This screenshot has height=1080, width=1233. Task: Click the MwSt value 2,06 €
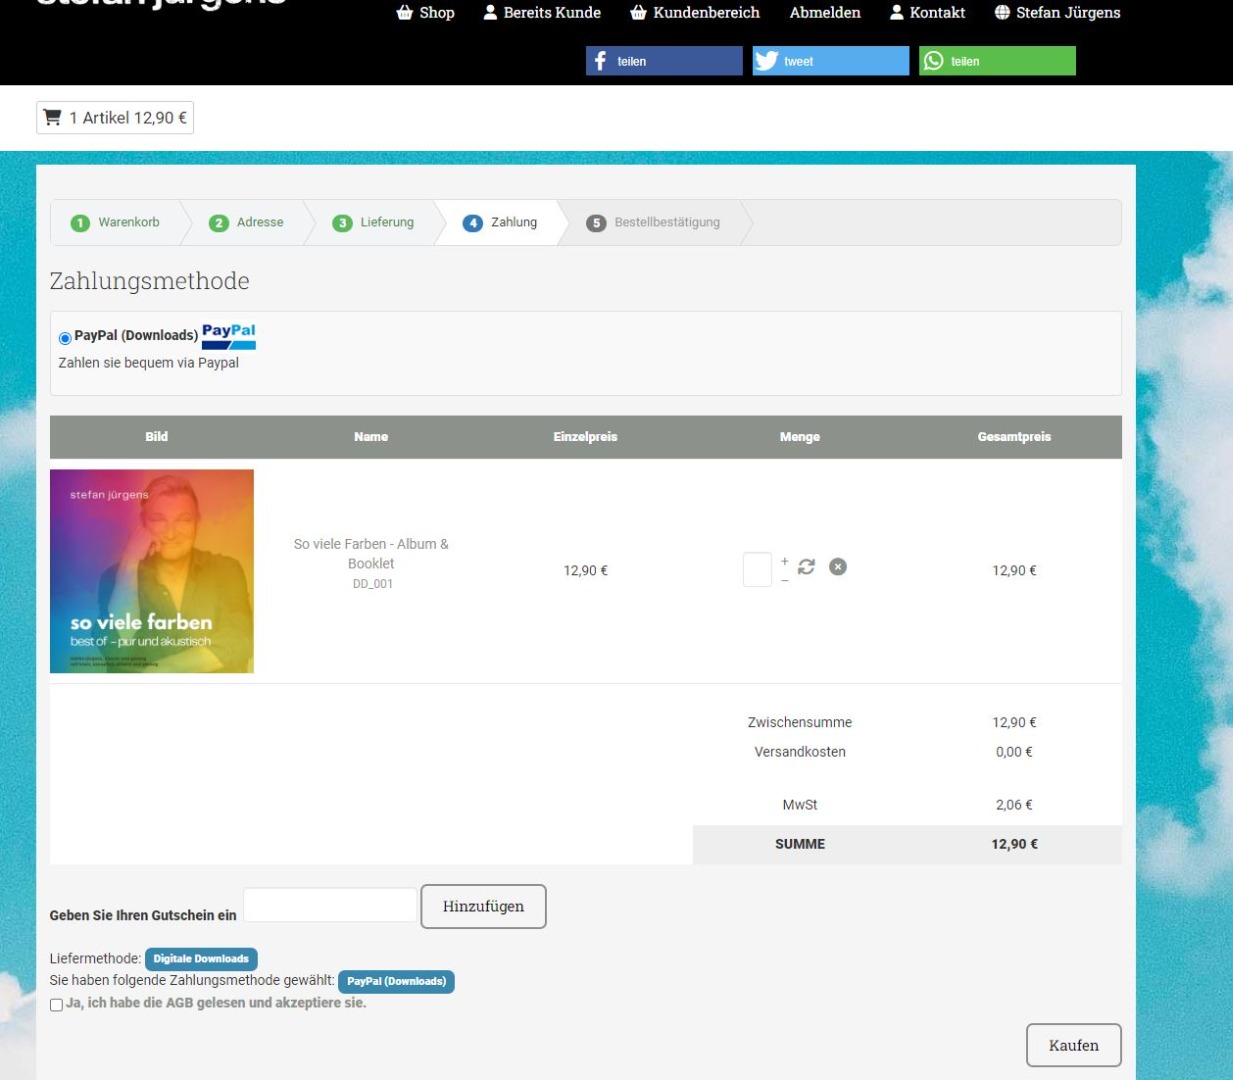[x=1014, y=805]
